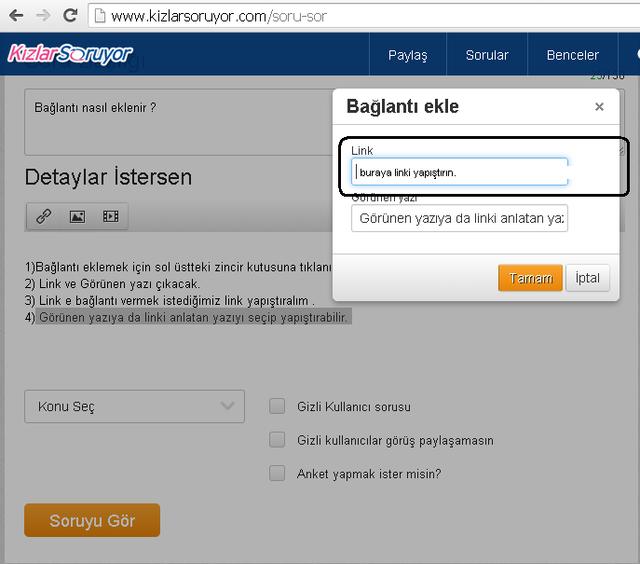The height and width of the screenshot is (564, 640).
Task: Click the Soruyu Gör button
Action: pyautogui.click(x=92, y=520)
